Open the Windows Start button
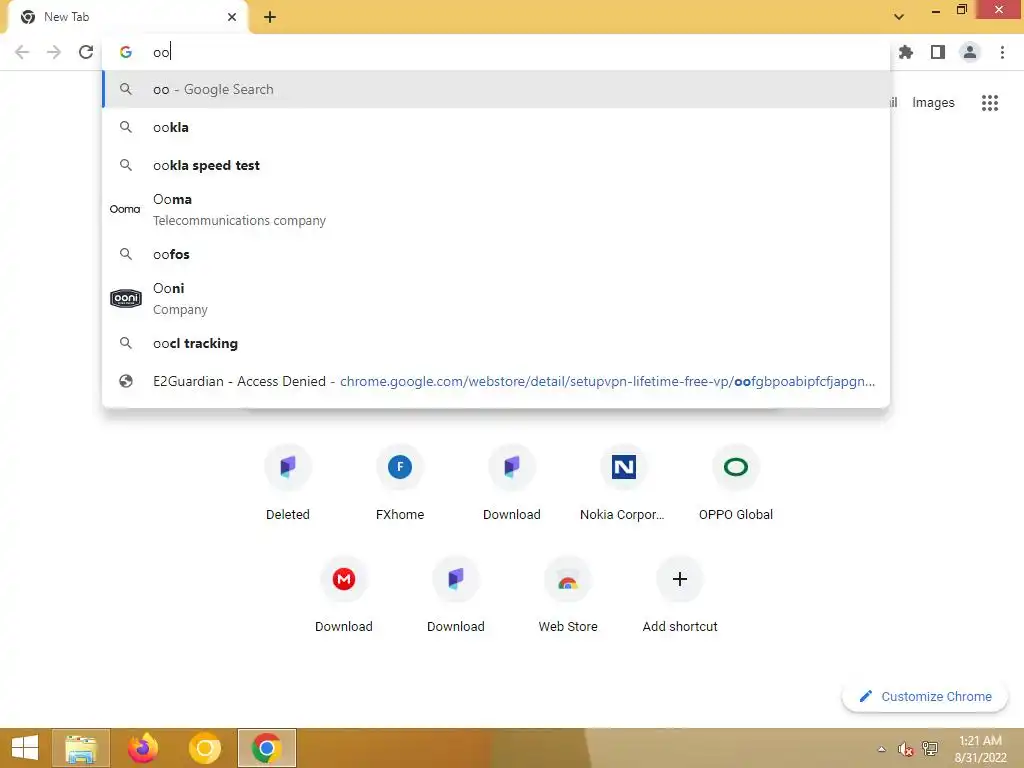 point(25,748)
